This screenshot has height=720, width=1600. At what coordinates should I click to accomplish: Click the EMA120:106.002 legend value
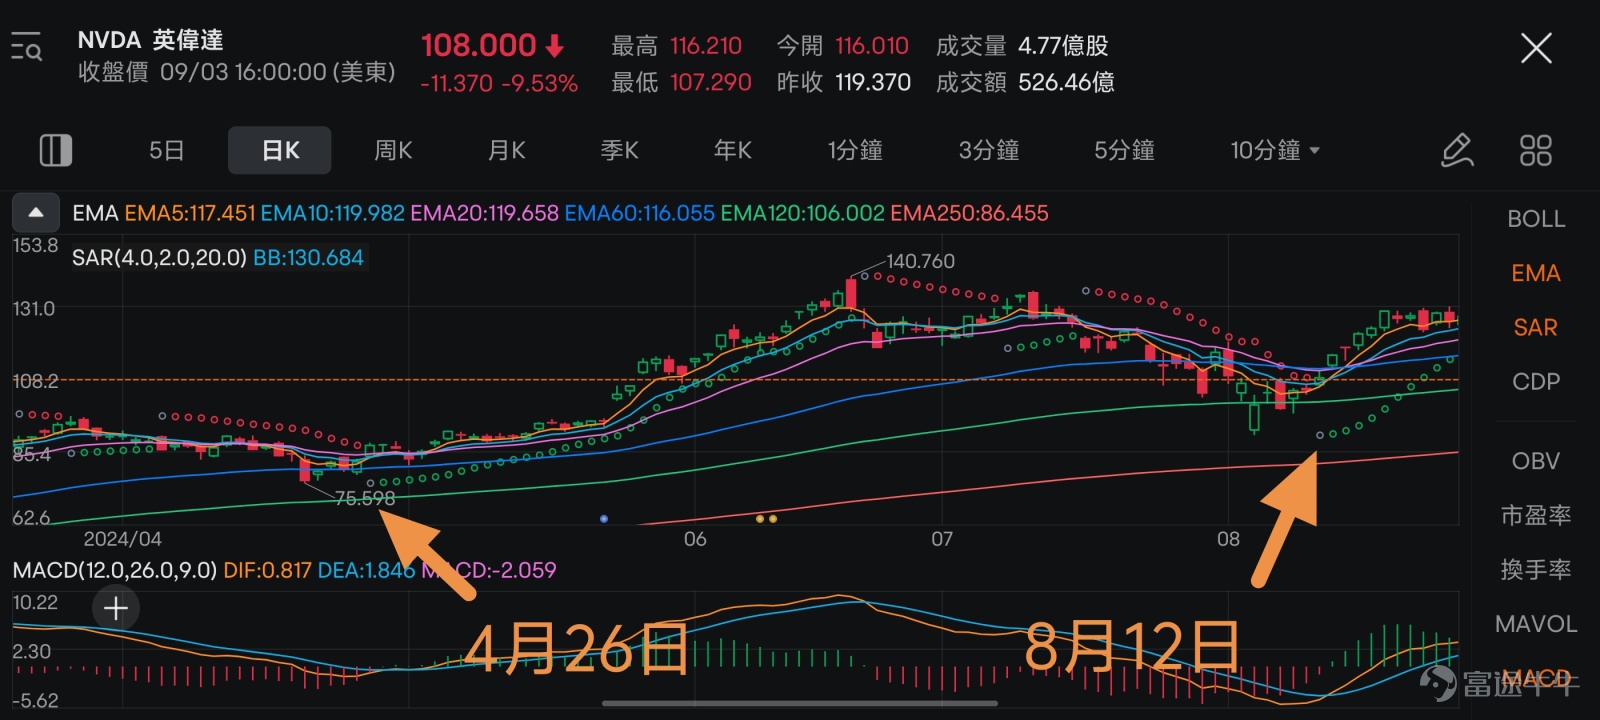[x=803, y=213]
